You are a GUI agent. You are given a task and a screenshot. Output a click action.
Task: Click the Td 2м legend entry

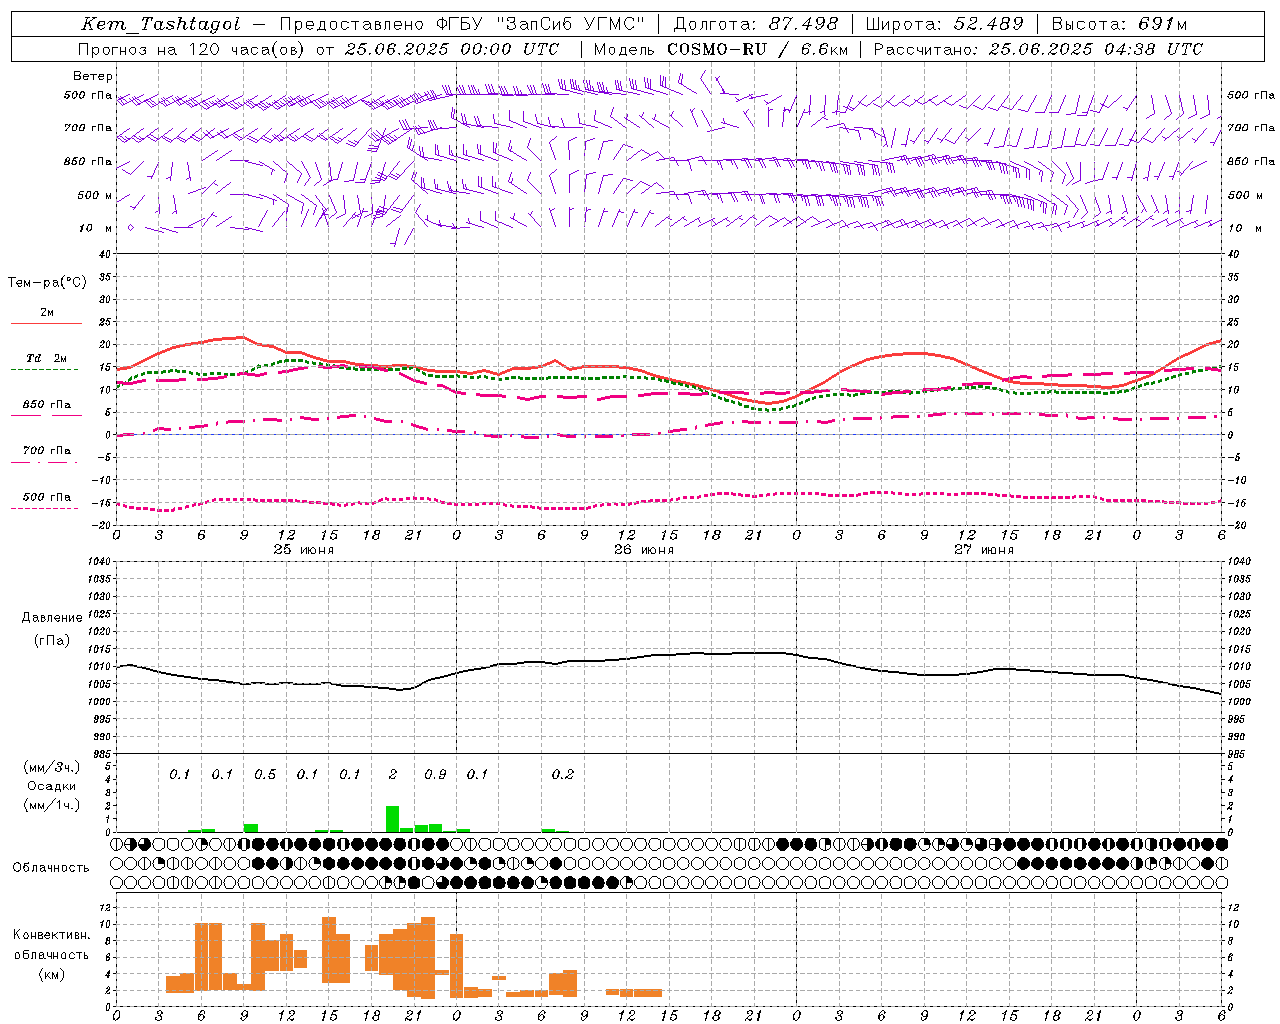point(46,358)
